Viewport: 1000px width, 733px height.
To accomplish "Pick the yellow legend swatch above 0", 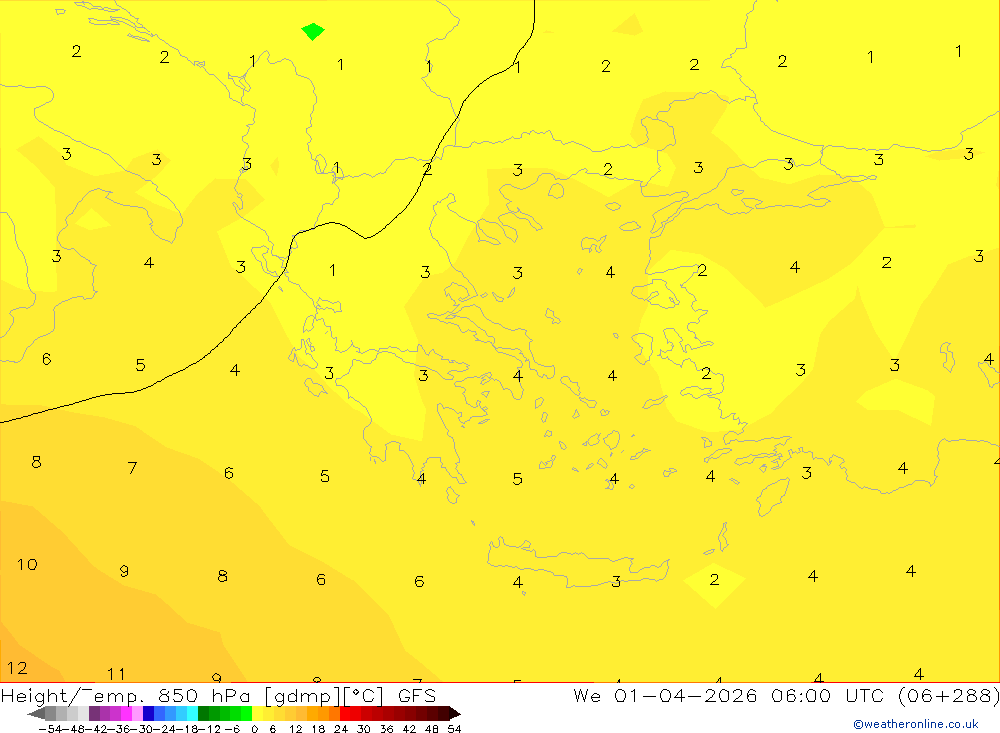I will [258, 713].
